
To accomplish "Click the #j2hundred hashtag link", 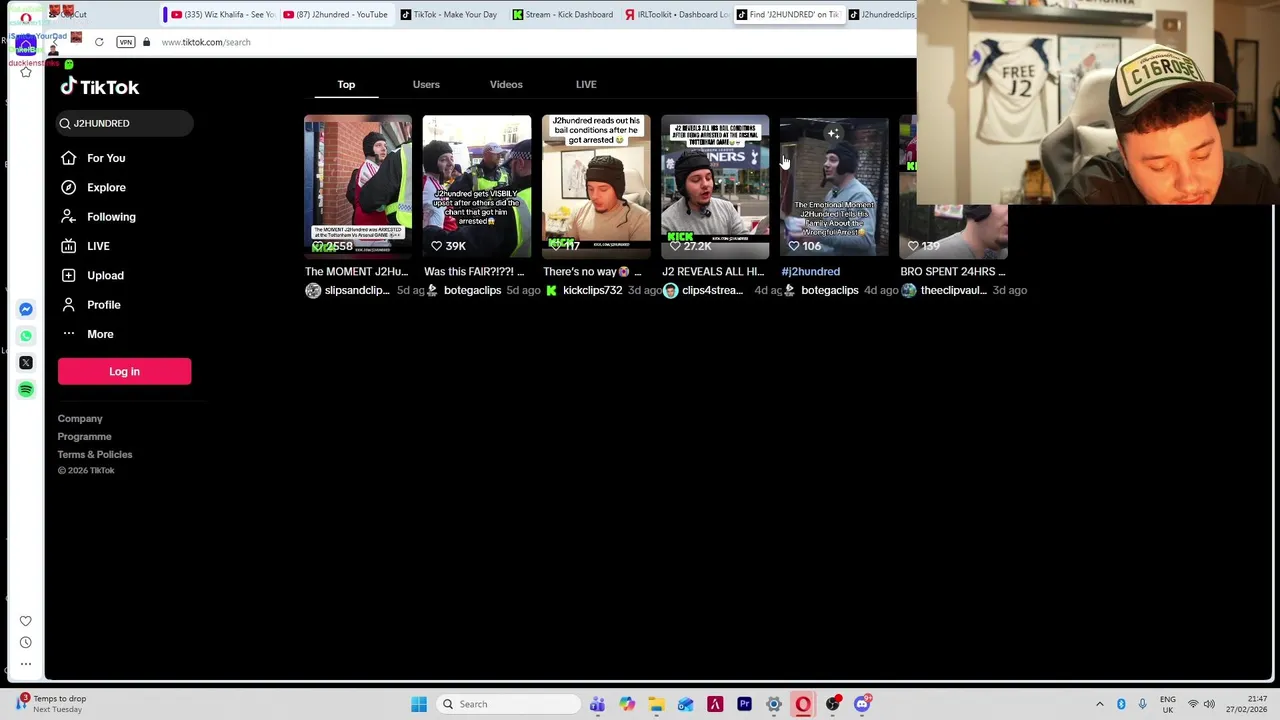I will tap(810, 271).
